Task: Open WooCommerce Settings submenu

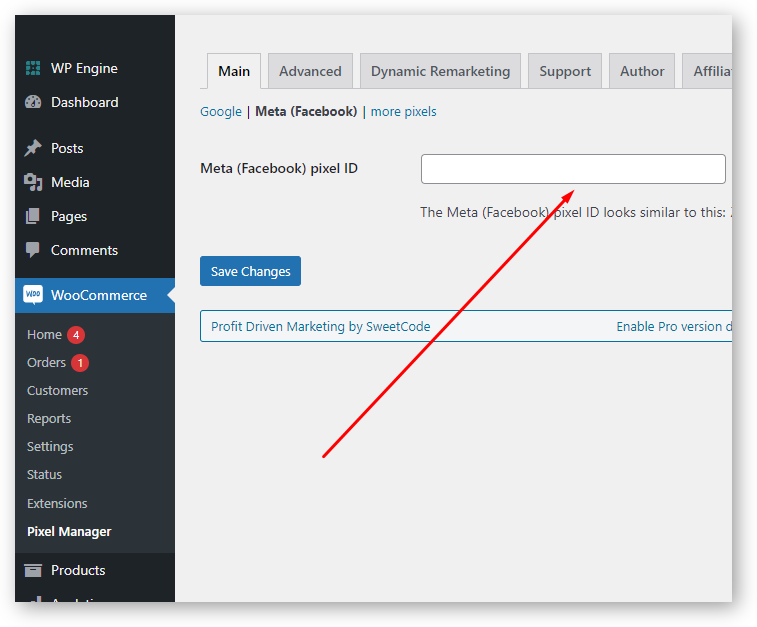Action: click(x=50, y=446)
